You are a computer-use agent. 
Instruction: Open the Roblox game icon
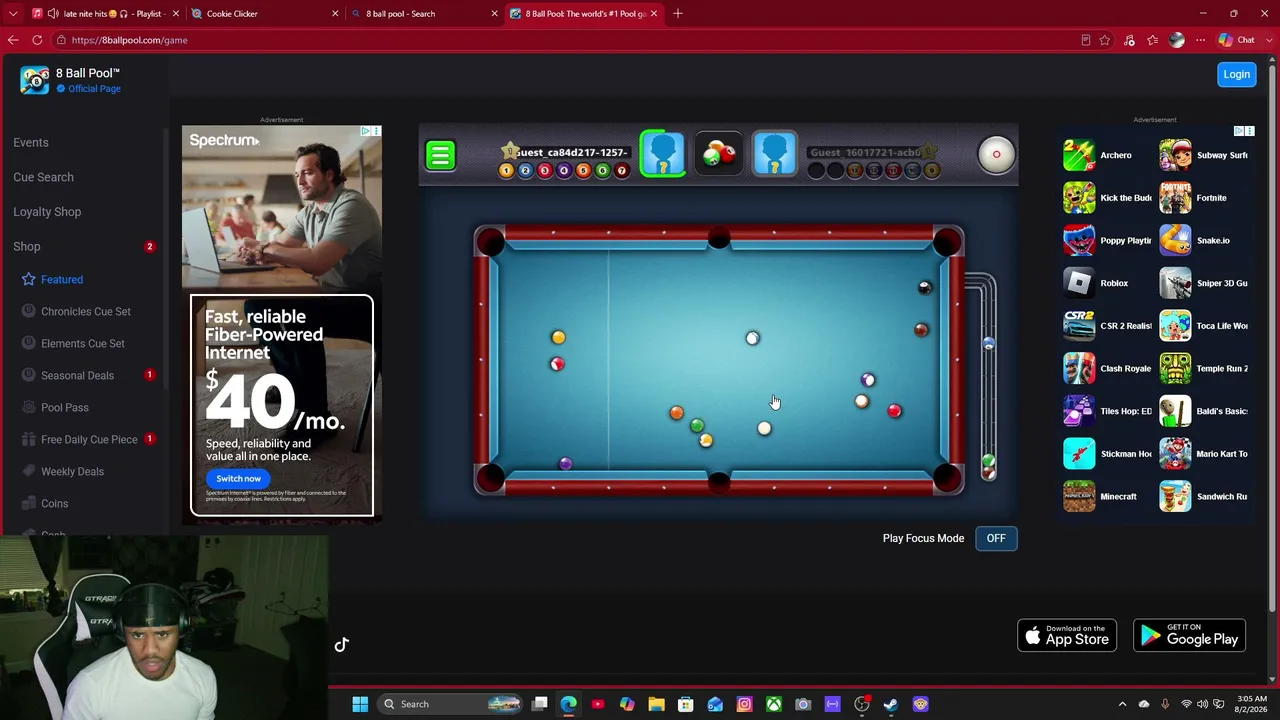click(x=1079, y=283)
